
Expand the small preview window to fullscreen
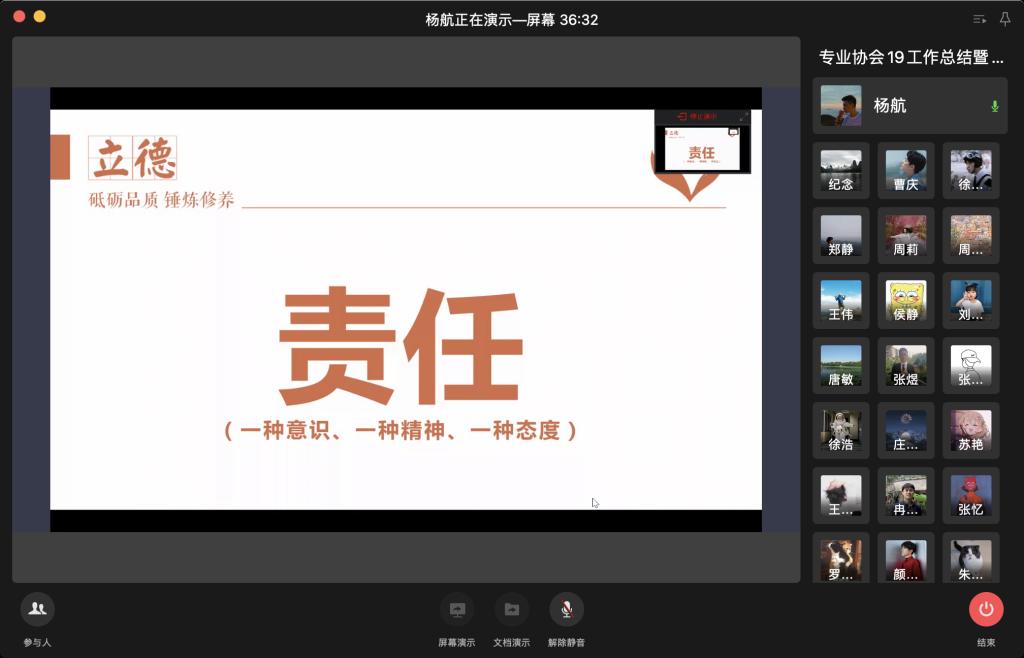[x=743, y=117]
